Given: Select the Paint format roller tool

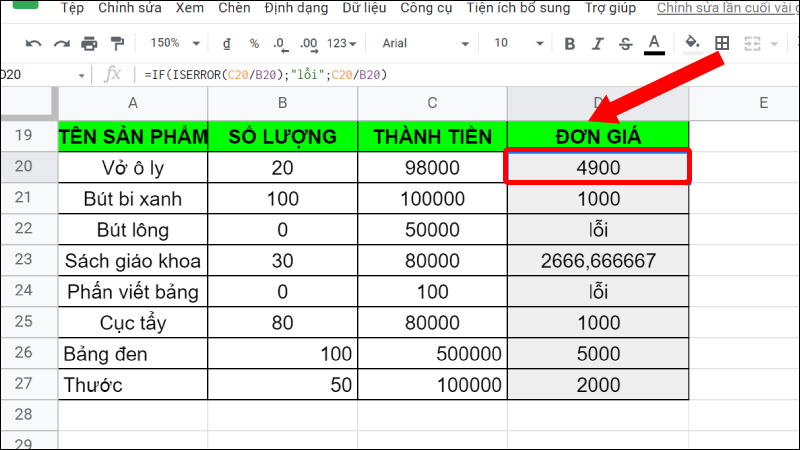Looking at the screenshot, I should [x=116, y=44].
